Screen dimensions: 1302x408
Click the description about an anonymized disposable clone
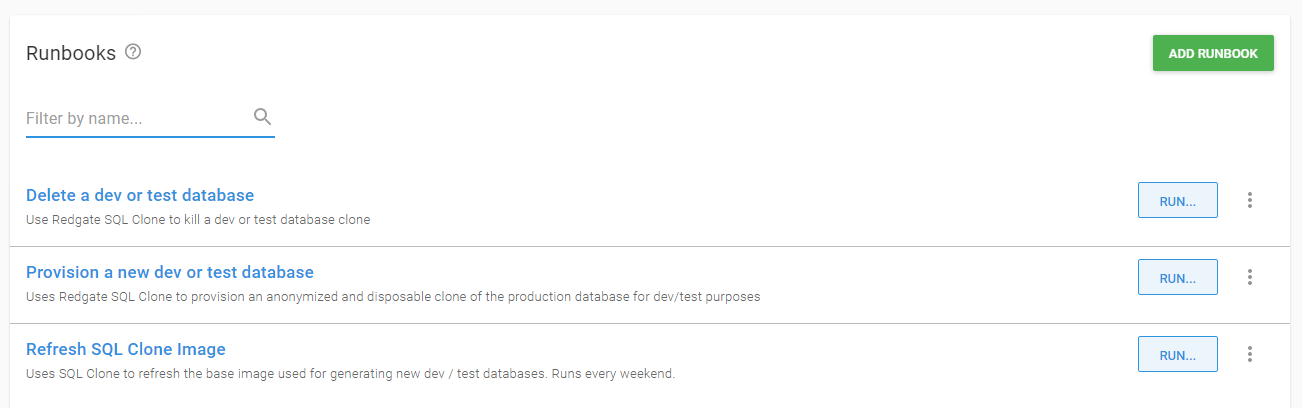pos(392,296)
